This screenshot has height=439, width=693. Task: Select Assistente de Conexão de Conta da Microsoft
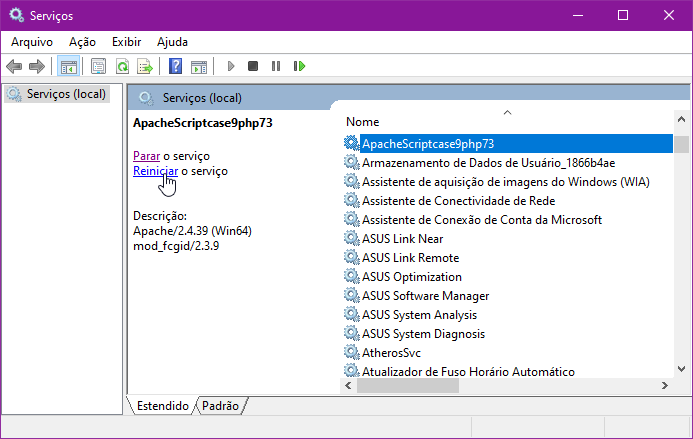tap(482, 220)
